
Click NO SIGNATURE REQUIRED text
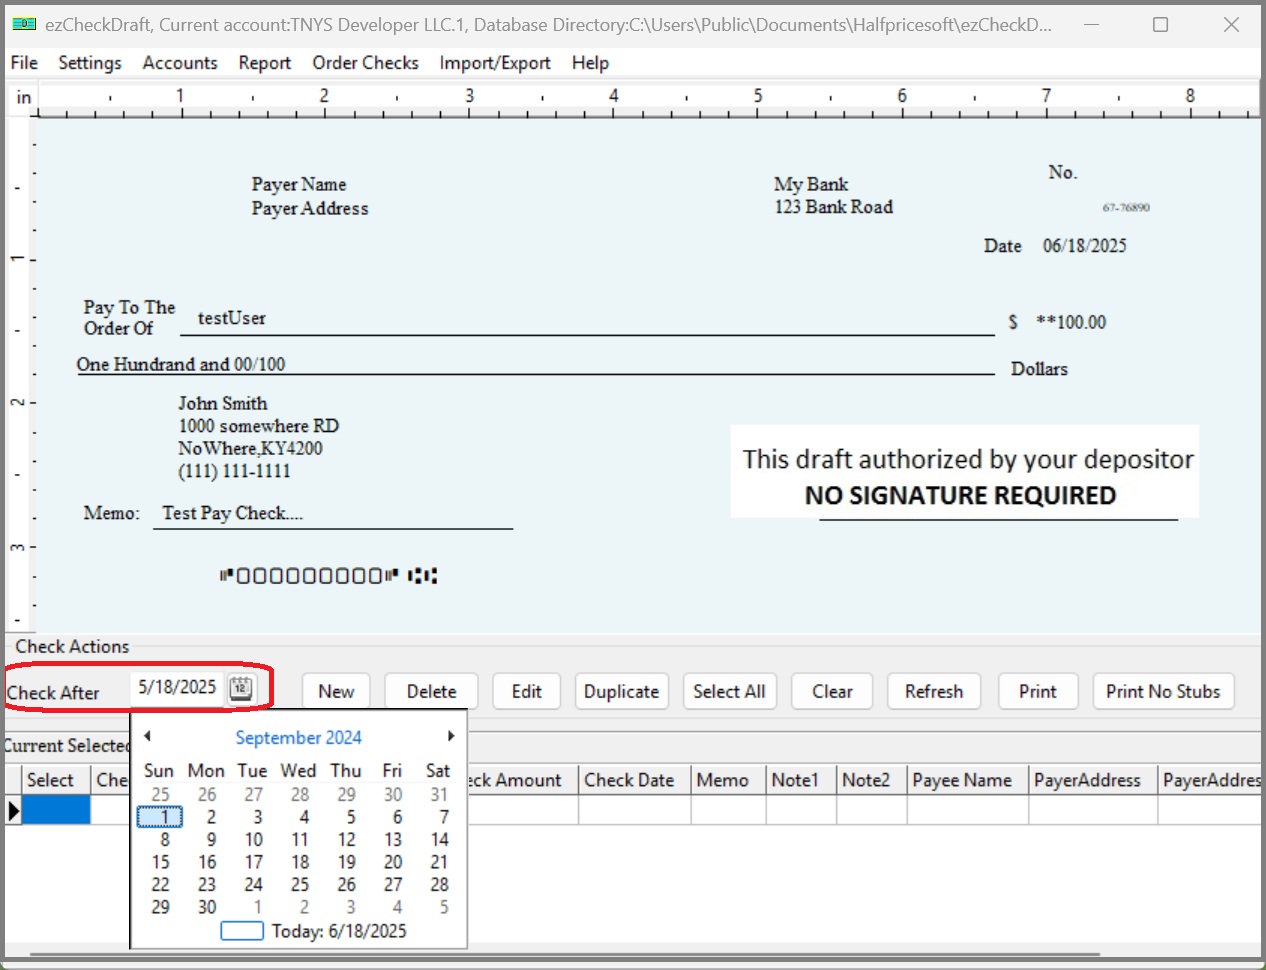(960, 495)
